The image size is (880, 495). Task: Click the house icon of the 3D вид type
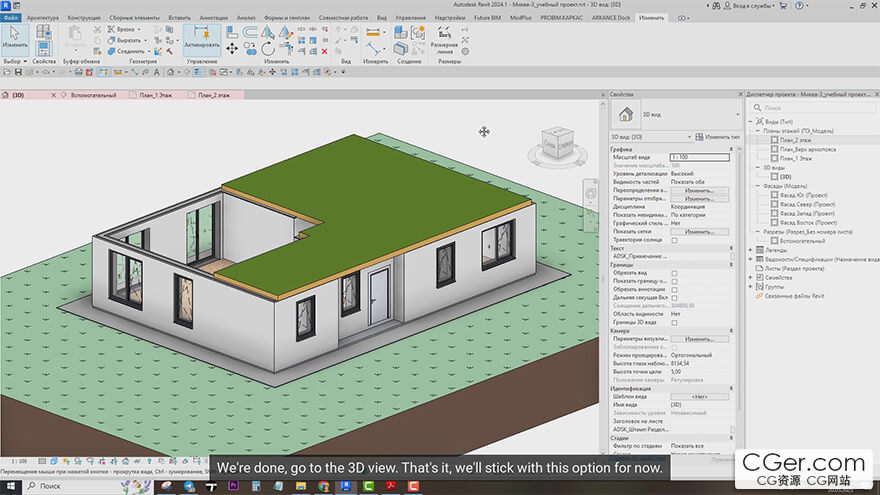626,114
